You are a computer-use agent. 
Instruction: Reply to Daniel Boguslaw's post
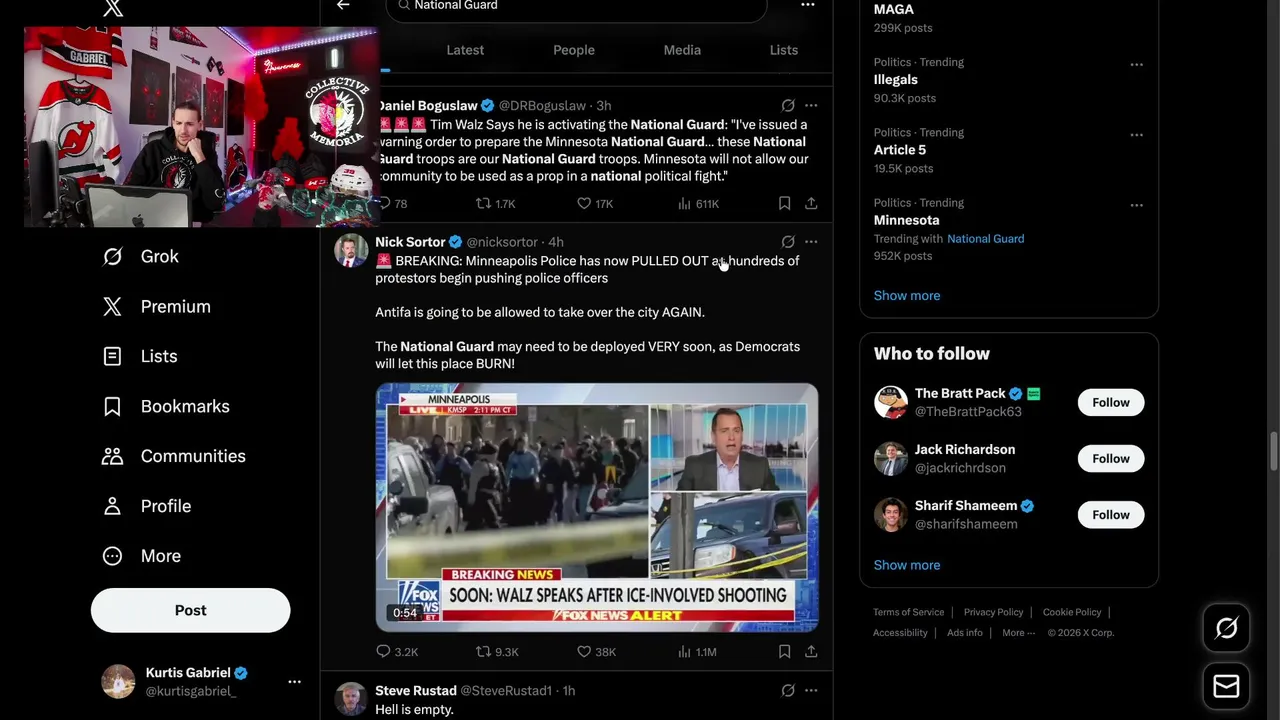pos(384,203)
